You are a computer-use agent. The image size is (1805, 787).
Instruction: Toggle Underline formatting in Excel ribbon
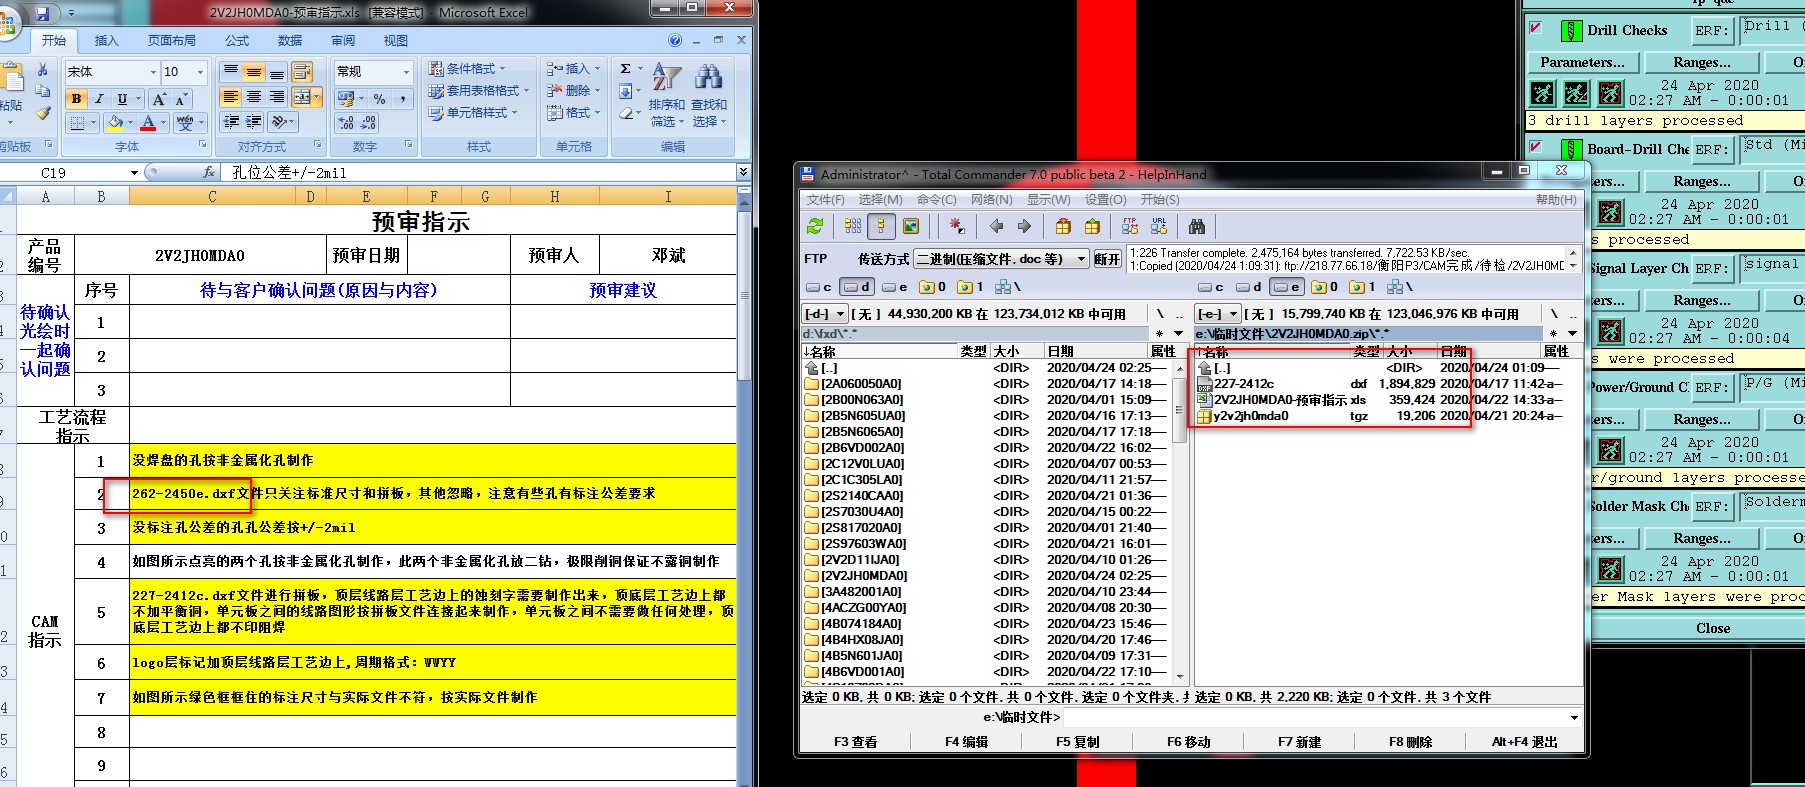tap(122, 98)
